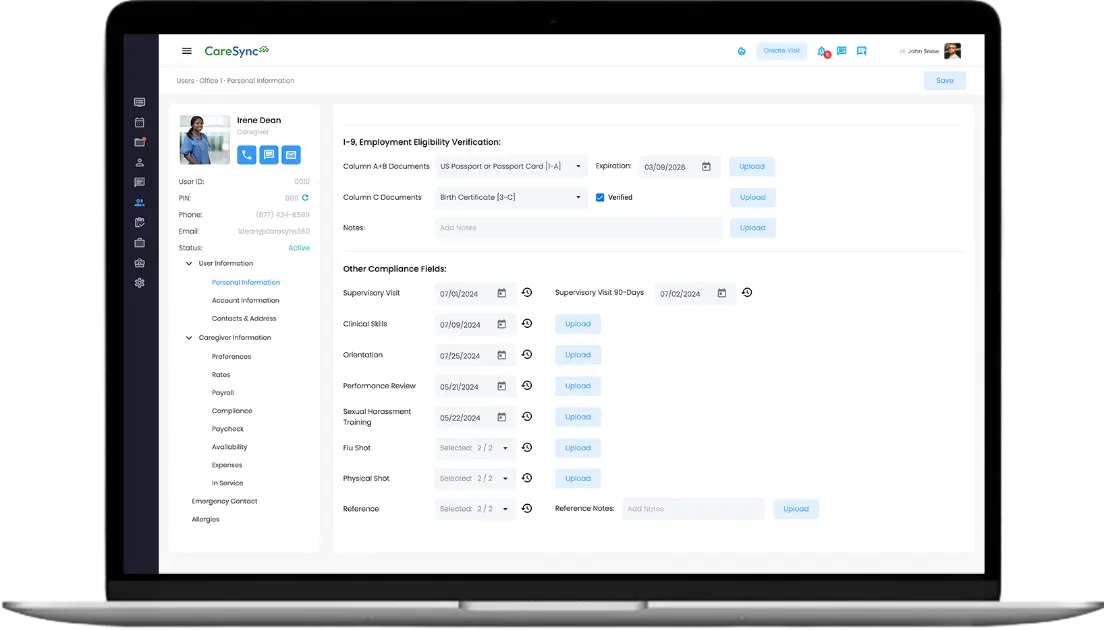The width and height of the screenshot is (1104, 630).
Task: Collapse the Caregiver Information section
Action: click(189, 338)
